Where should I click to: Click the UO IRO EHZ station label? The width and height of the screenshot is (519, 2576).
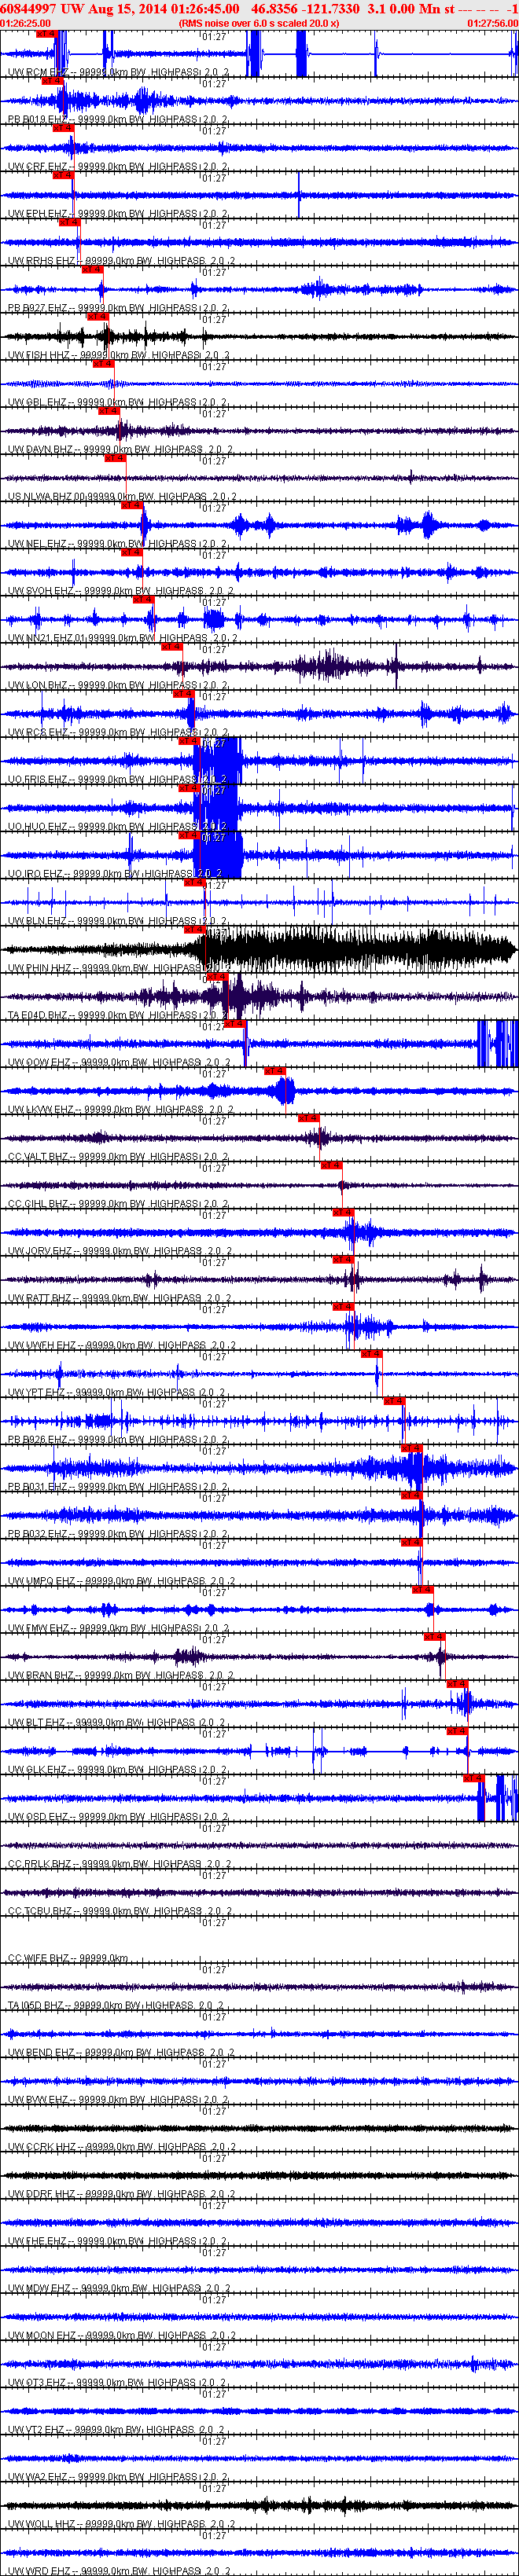pyautogui.click(x=116, y=874)
